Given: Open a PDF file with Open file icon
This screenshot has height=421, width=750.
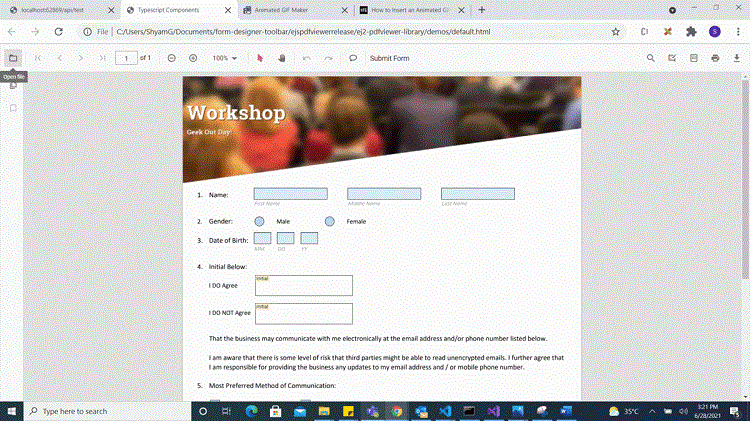Looking at the screenshot, I should [x=13, y=58].
